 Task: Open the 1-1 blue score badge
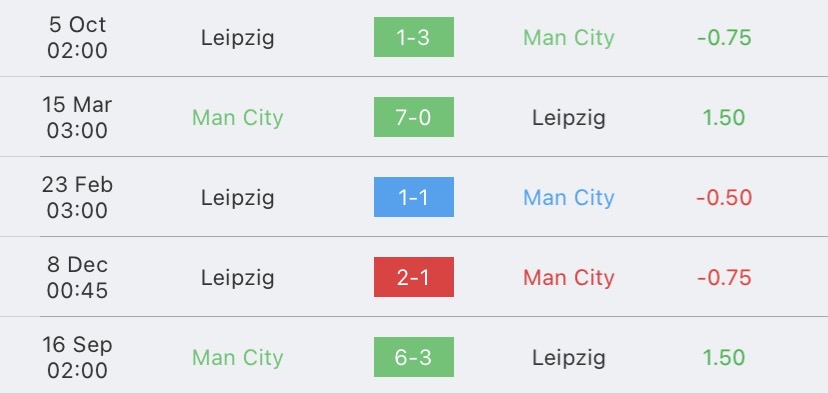pos(413,197)
